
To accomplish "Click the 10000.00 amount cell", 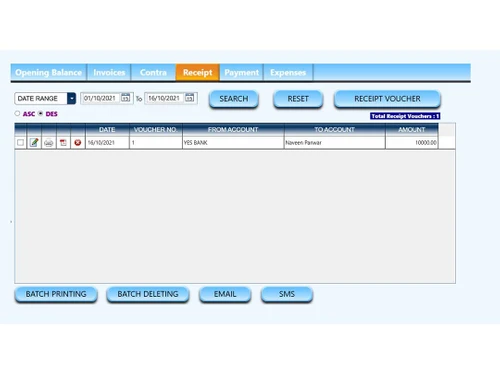I will pos(412,143).
